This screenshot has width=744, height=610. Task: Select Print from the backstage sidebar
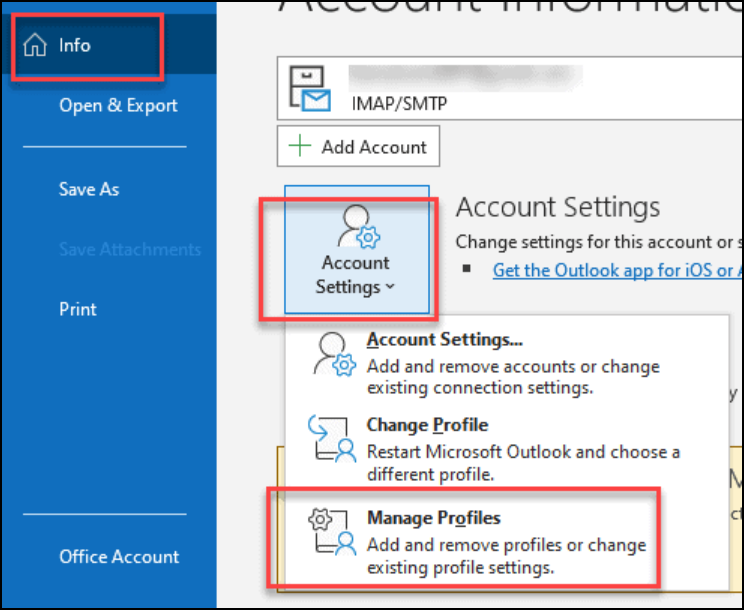tap(79, 309)
